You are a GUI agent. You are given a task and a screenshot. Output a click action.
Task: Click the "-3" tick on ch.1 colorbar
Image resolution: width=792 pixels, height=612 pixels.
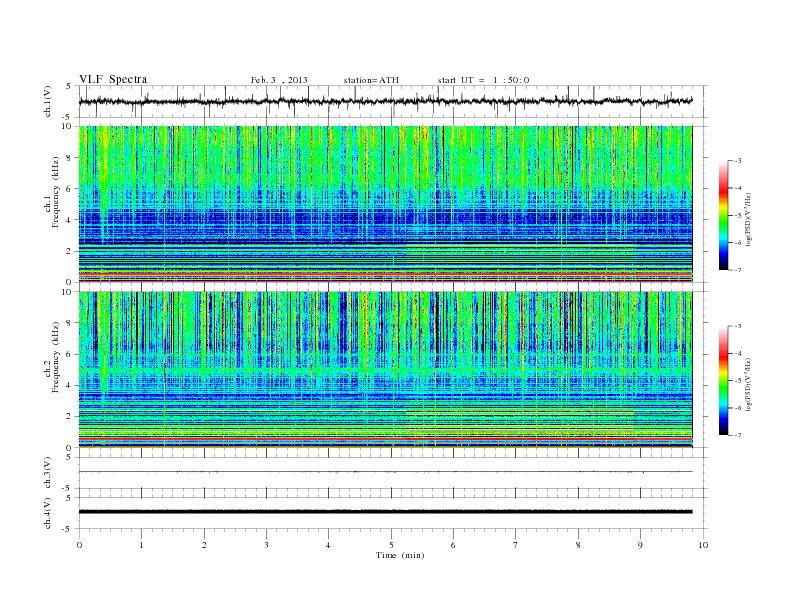[738, 161]
